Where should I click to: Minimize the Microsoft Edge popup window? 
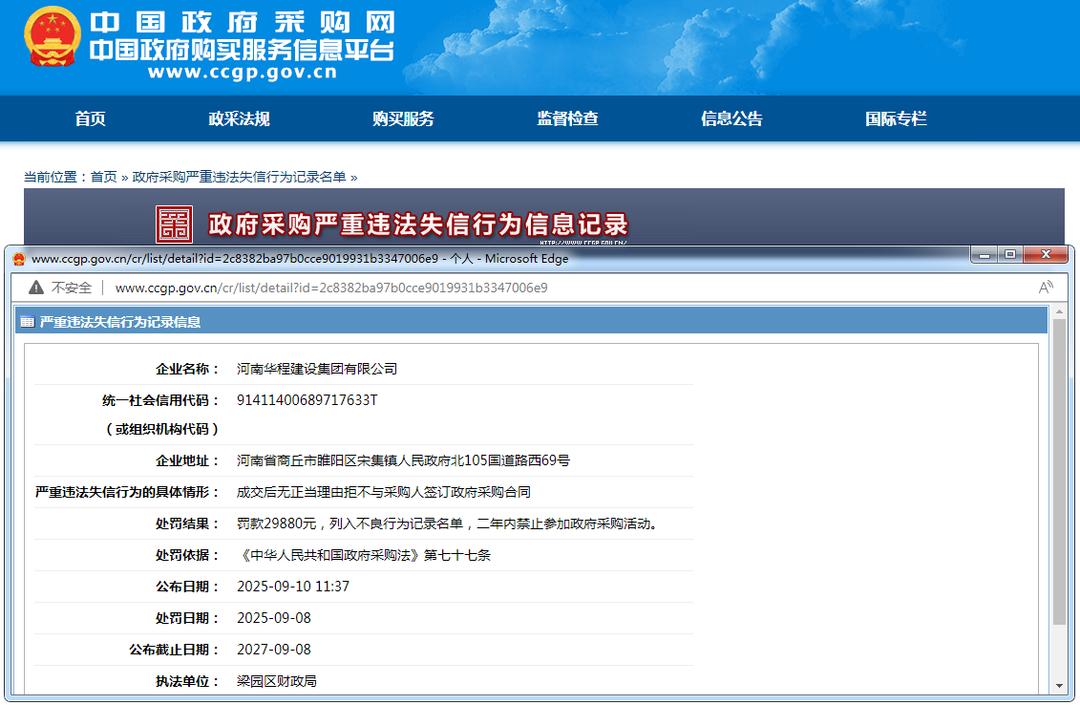983,255
